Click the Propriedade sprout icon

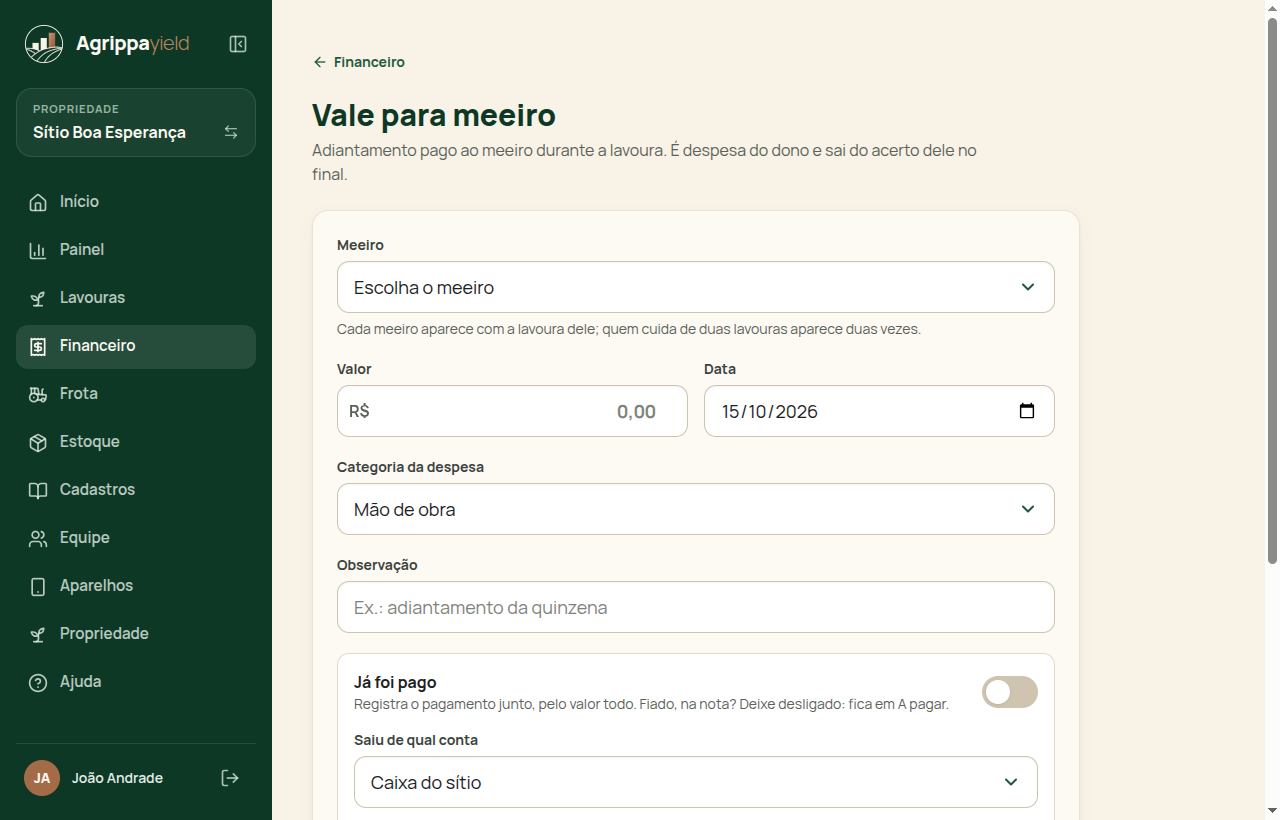point(38,634)
